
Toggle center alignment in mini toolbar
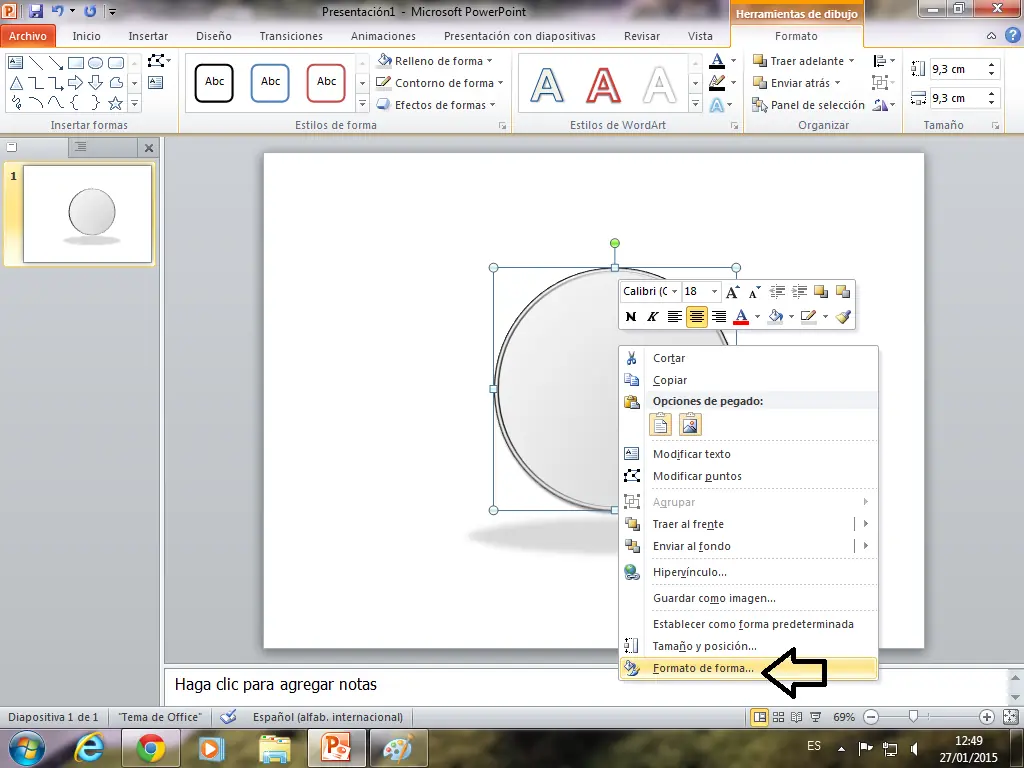(697, 317)
